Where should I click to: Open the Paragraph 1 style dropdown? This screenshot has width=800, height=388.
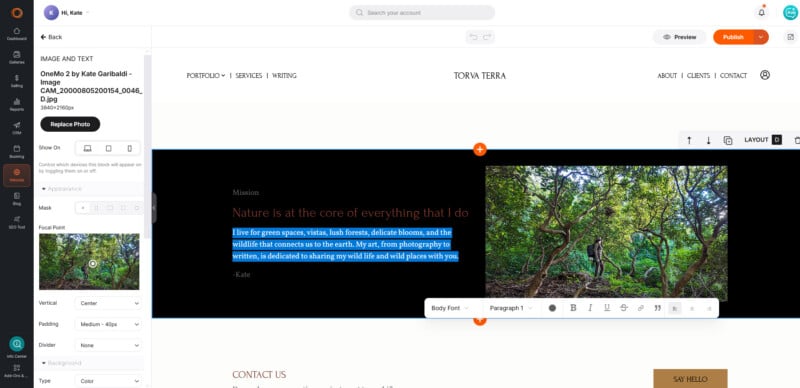point(510,308)
